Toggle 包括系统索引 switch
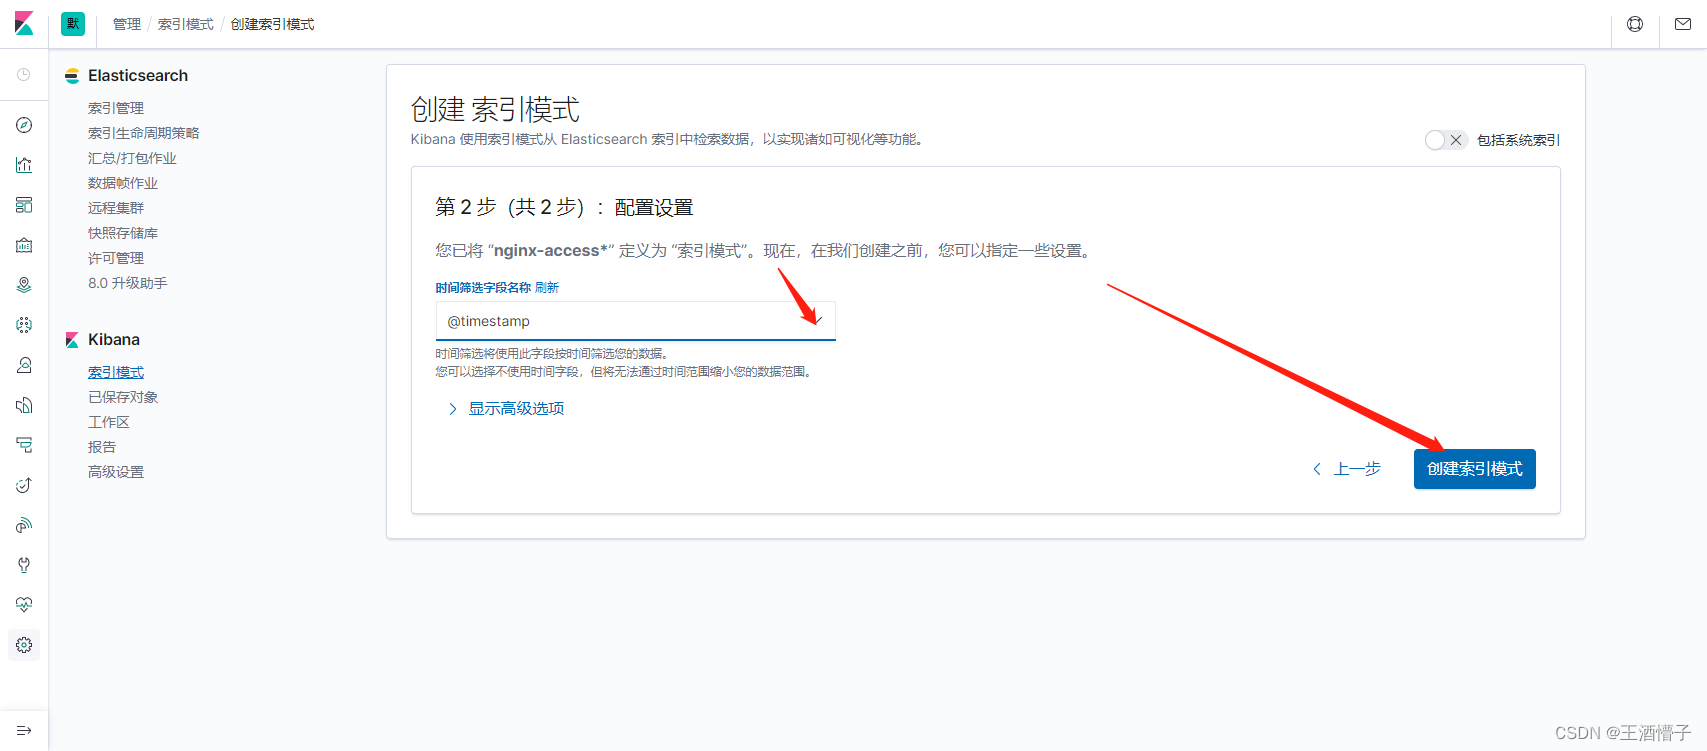Image resolution: width=1707 pixels, height=751 pixels. click(1446, 140)
